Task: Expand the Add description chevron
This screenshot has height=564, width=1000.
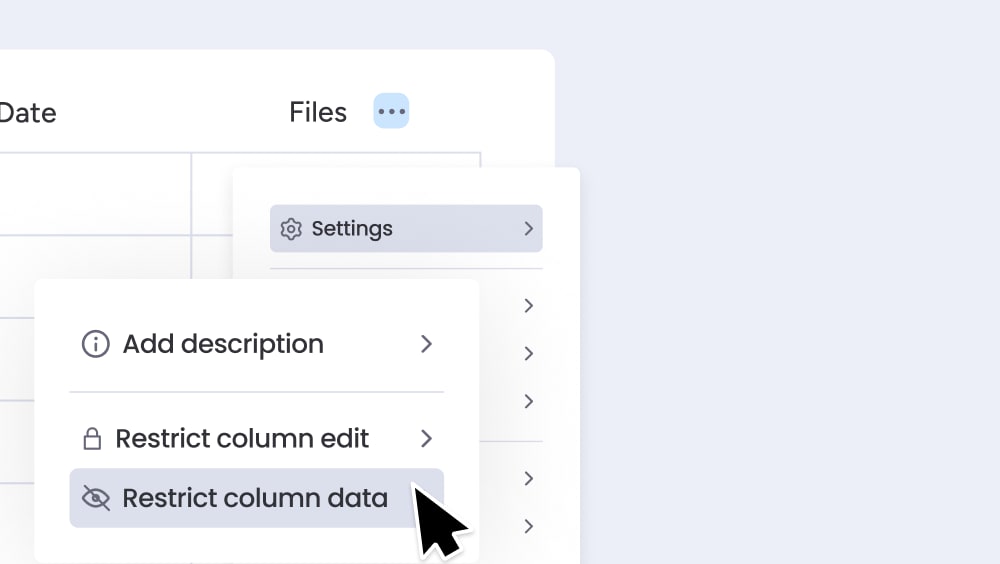Action: click(426, 344)
